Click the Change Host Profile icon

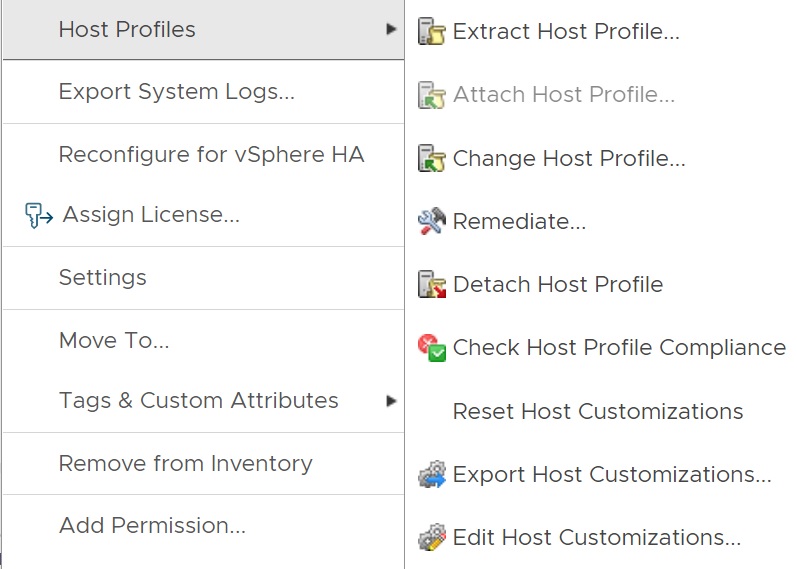[431, 158]
